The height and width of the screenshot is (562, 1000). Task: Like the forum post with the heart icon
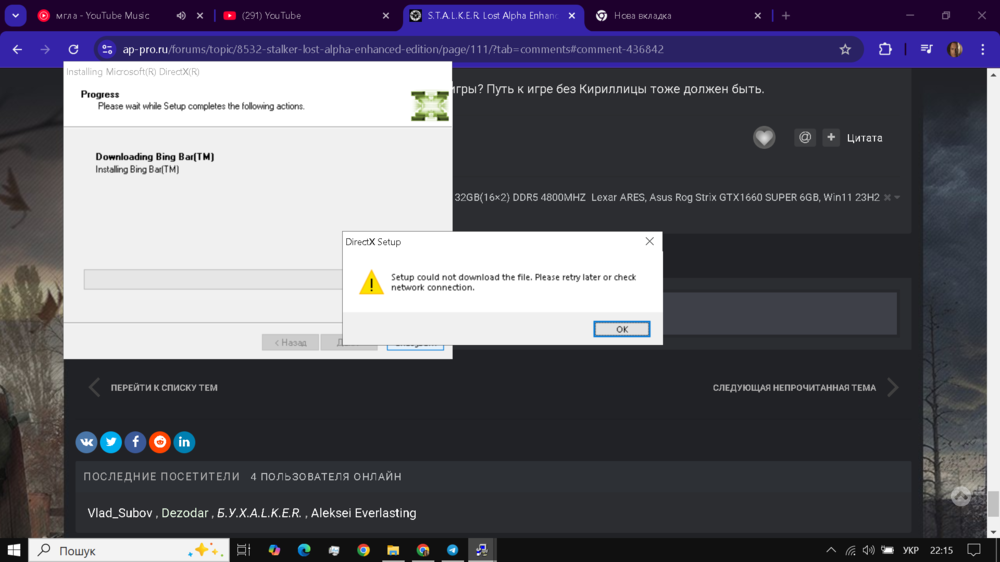point(764,137)
